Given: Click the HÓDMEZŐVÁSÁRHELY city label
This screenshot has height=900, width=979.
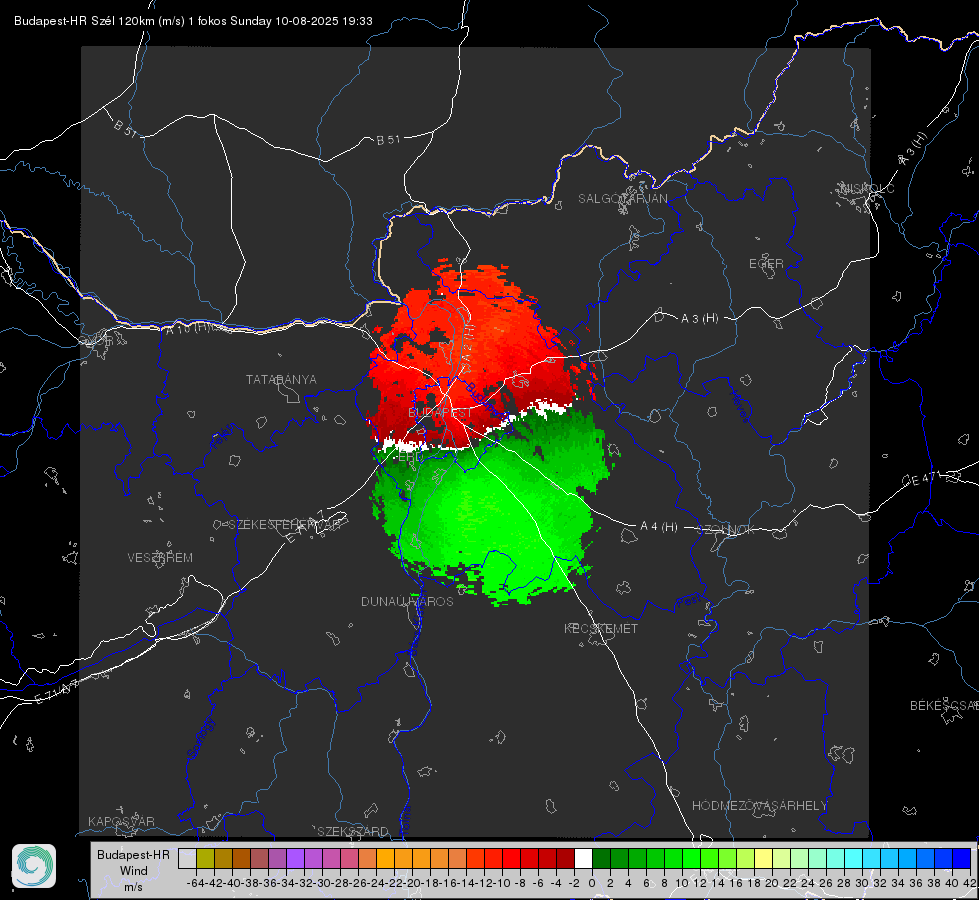Looking at the screenshot, I should pos(759,806).
